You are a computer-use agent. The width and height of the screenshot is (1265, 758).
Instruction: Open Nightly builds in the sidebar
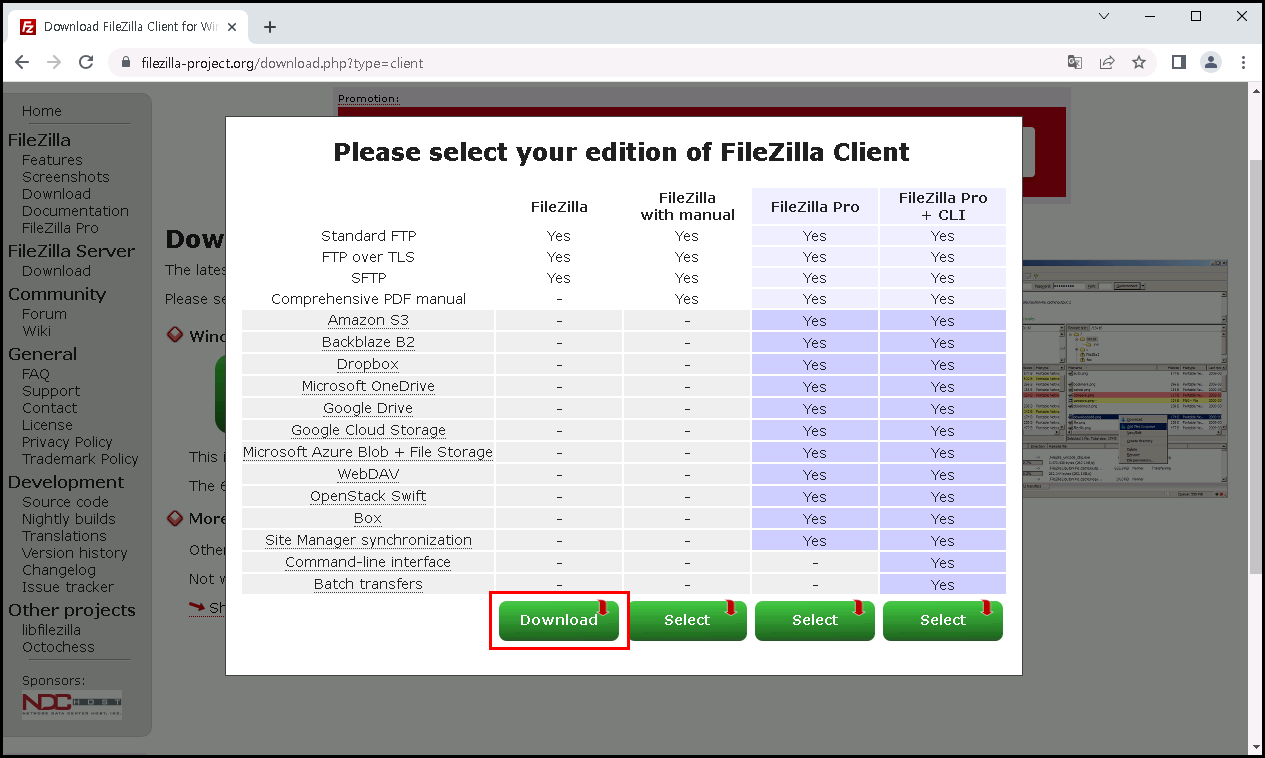(x=69, y=519)
